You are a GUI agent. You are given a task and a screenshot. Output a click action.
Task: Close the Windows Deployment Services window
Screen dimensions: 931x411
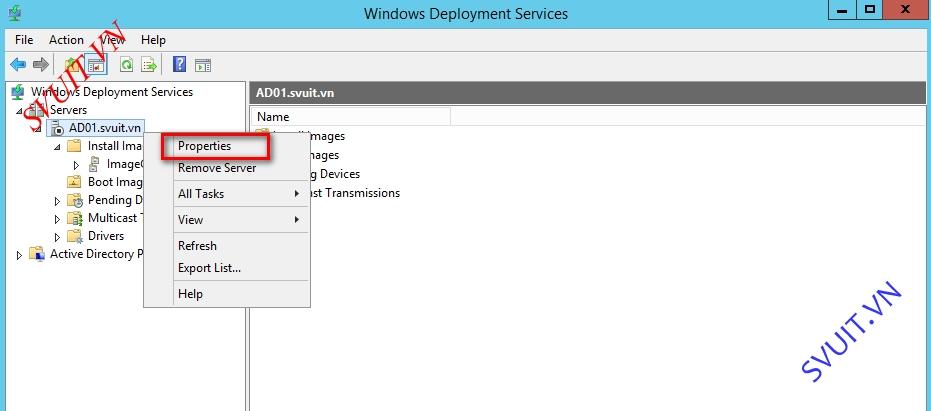pyautogui.click(x=905, y=9)
